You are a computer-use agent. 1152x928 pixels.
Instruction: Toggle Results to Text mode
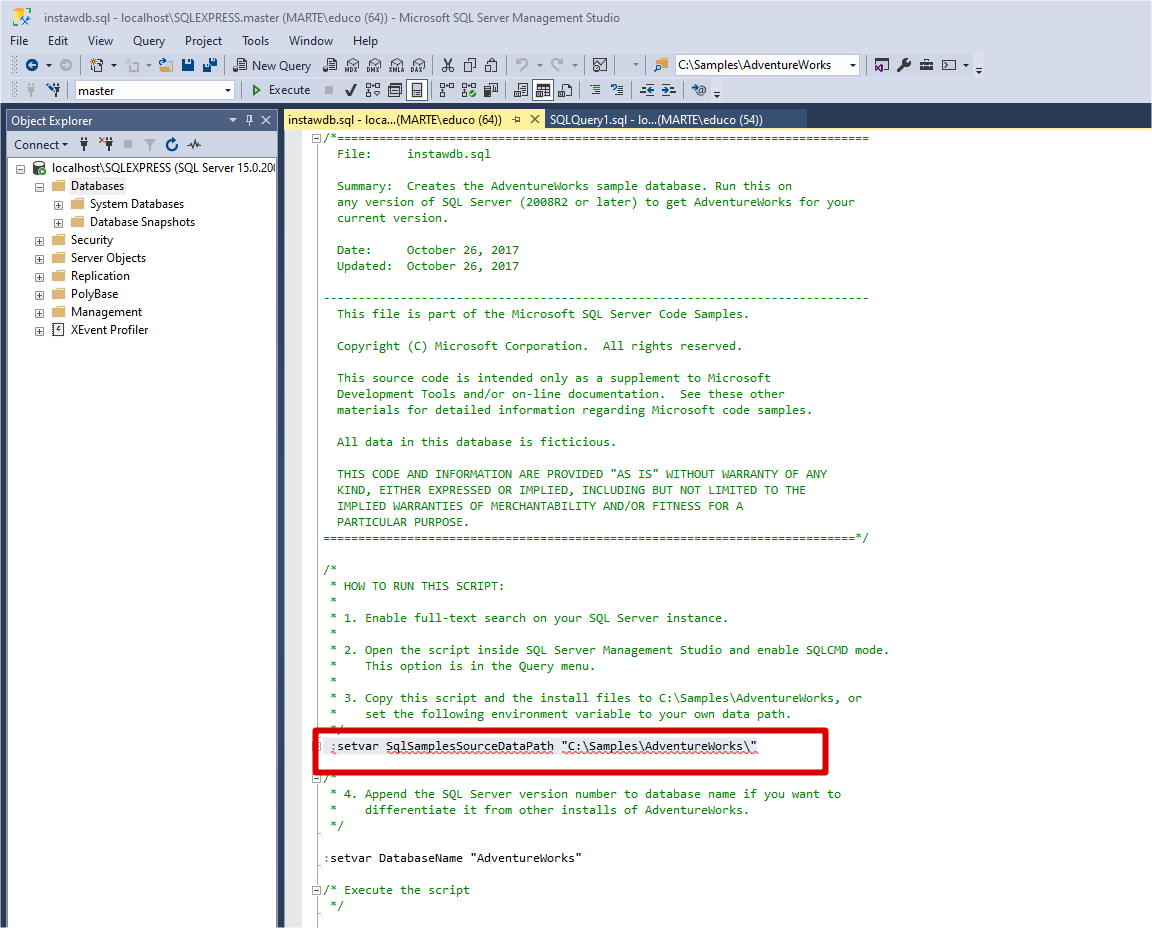coord(521,90)
